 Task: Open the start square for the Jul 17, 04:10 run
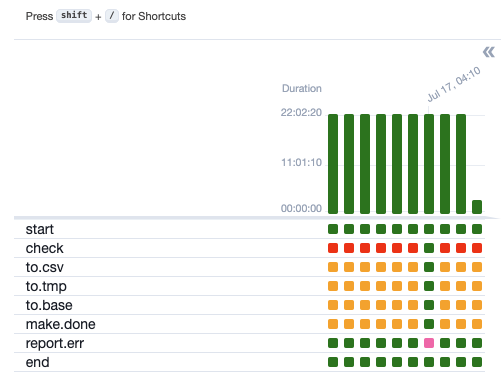[x=429, y=229]
